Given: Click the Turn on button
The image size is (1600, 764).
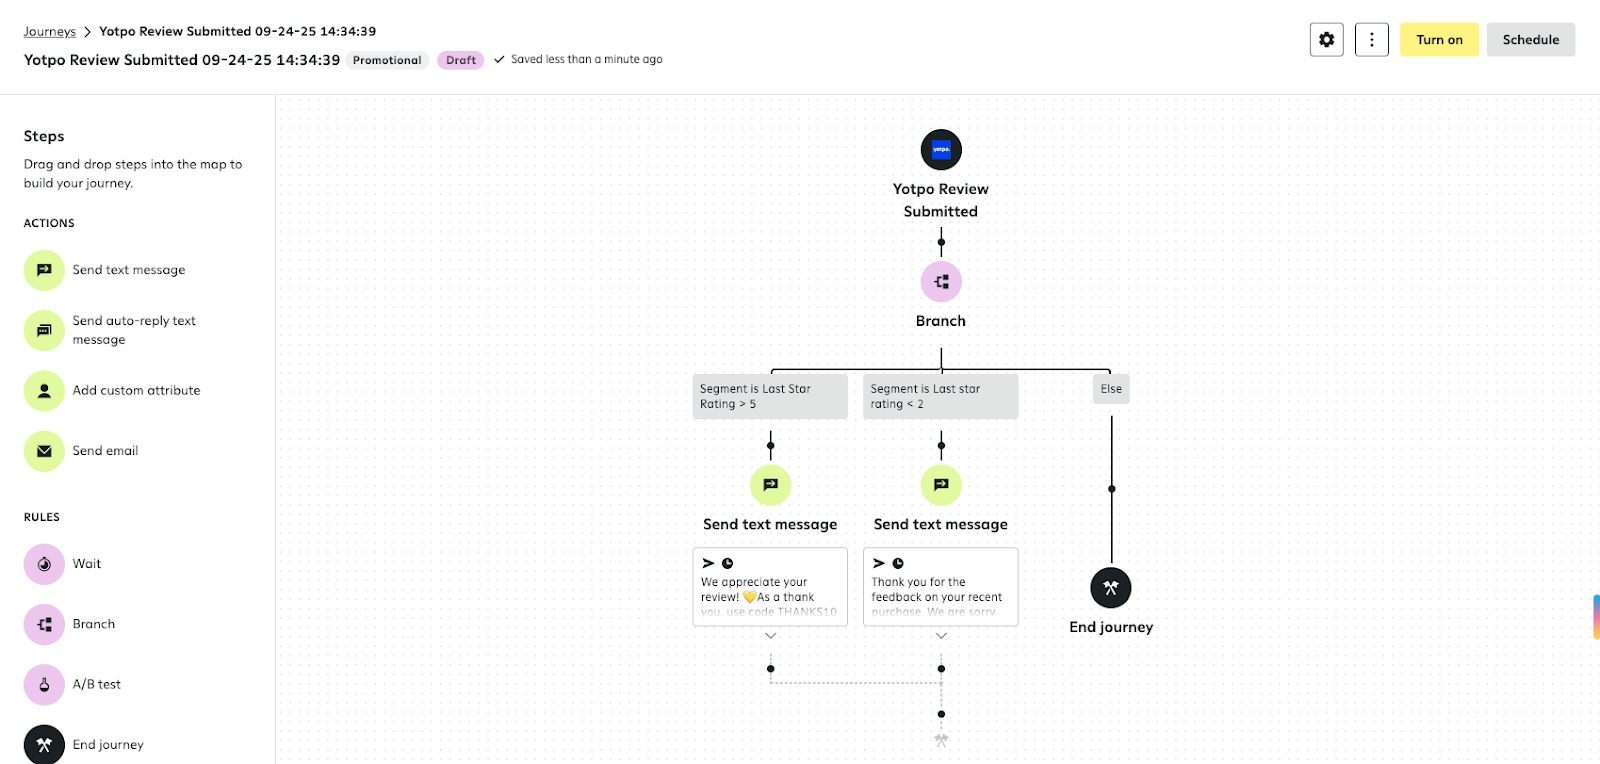Looking at the screenshot, I should [1439, 40].
